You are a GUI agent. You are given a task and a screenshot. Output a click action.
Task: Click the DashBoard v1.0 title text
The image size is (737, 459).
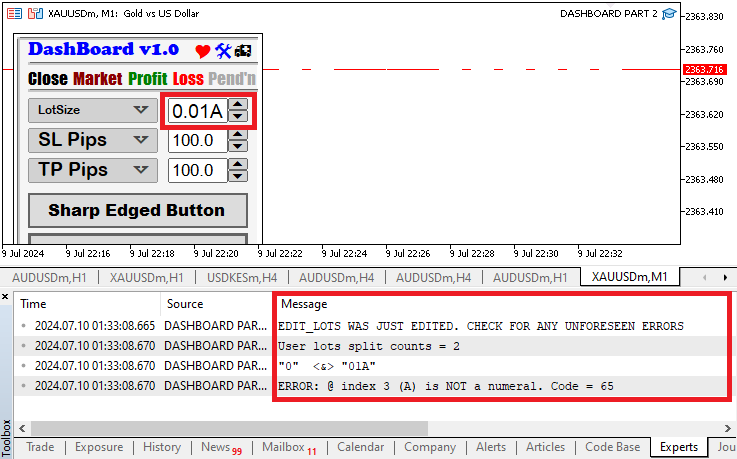(103, 49)
